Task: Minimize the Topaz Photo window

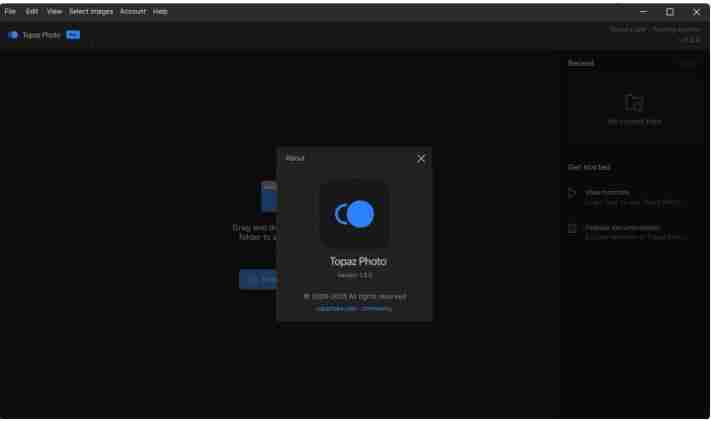Action: point(643,12)
